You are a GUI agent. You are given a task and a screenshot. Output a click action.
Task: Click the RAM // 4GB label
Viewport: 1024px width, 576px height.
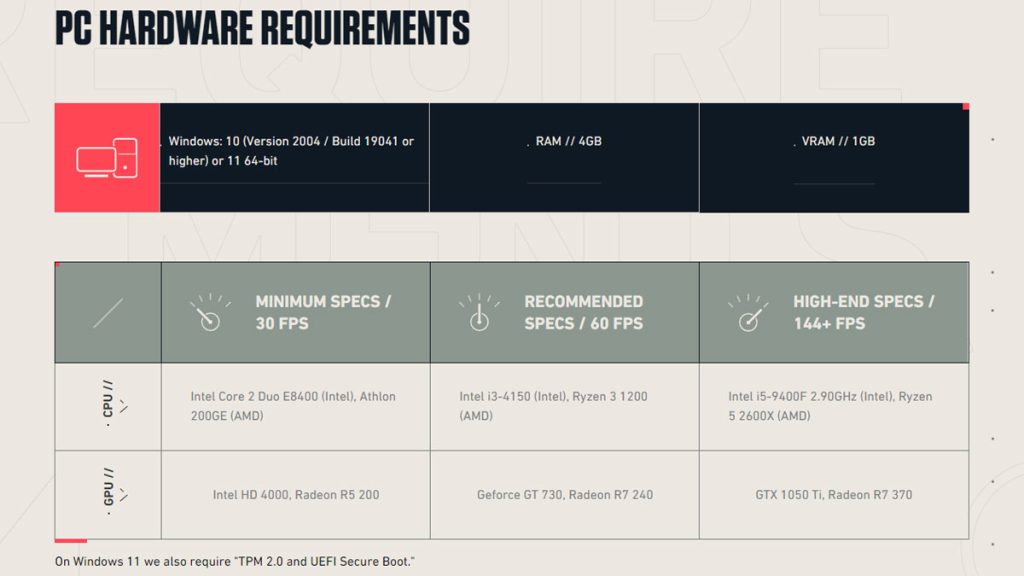pos(568,142)
